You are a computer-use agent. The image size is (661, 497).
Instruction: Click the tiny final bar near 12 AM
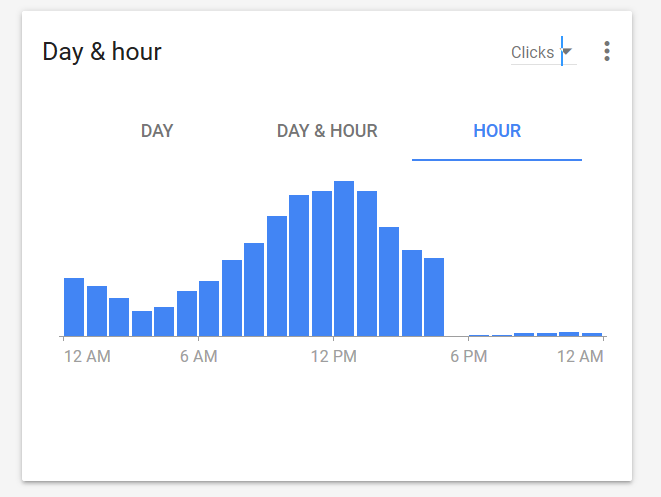click(592, 335)
